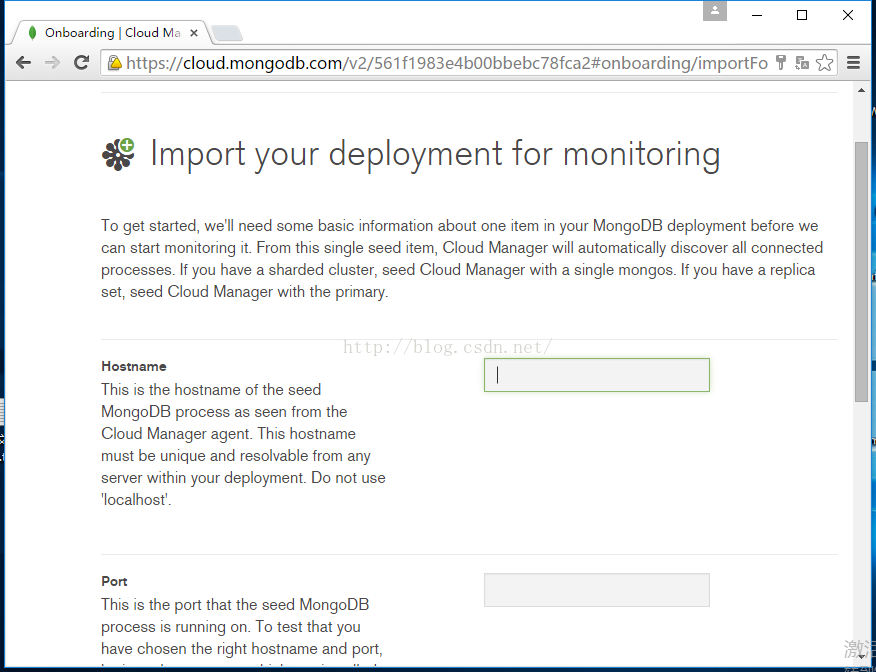This screenshot has height=672, width=876.
Task: Close the Onboarding tab
Action: [x=194, y=33]
